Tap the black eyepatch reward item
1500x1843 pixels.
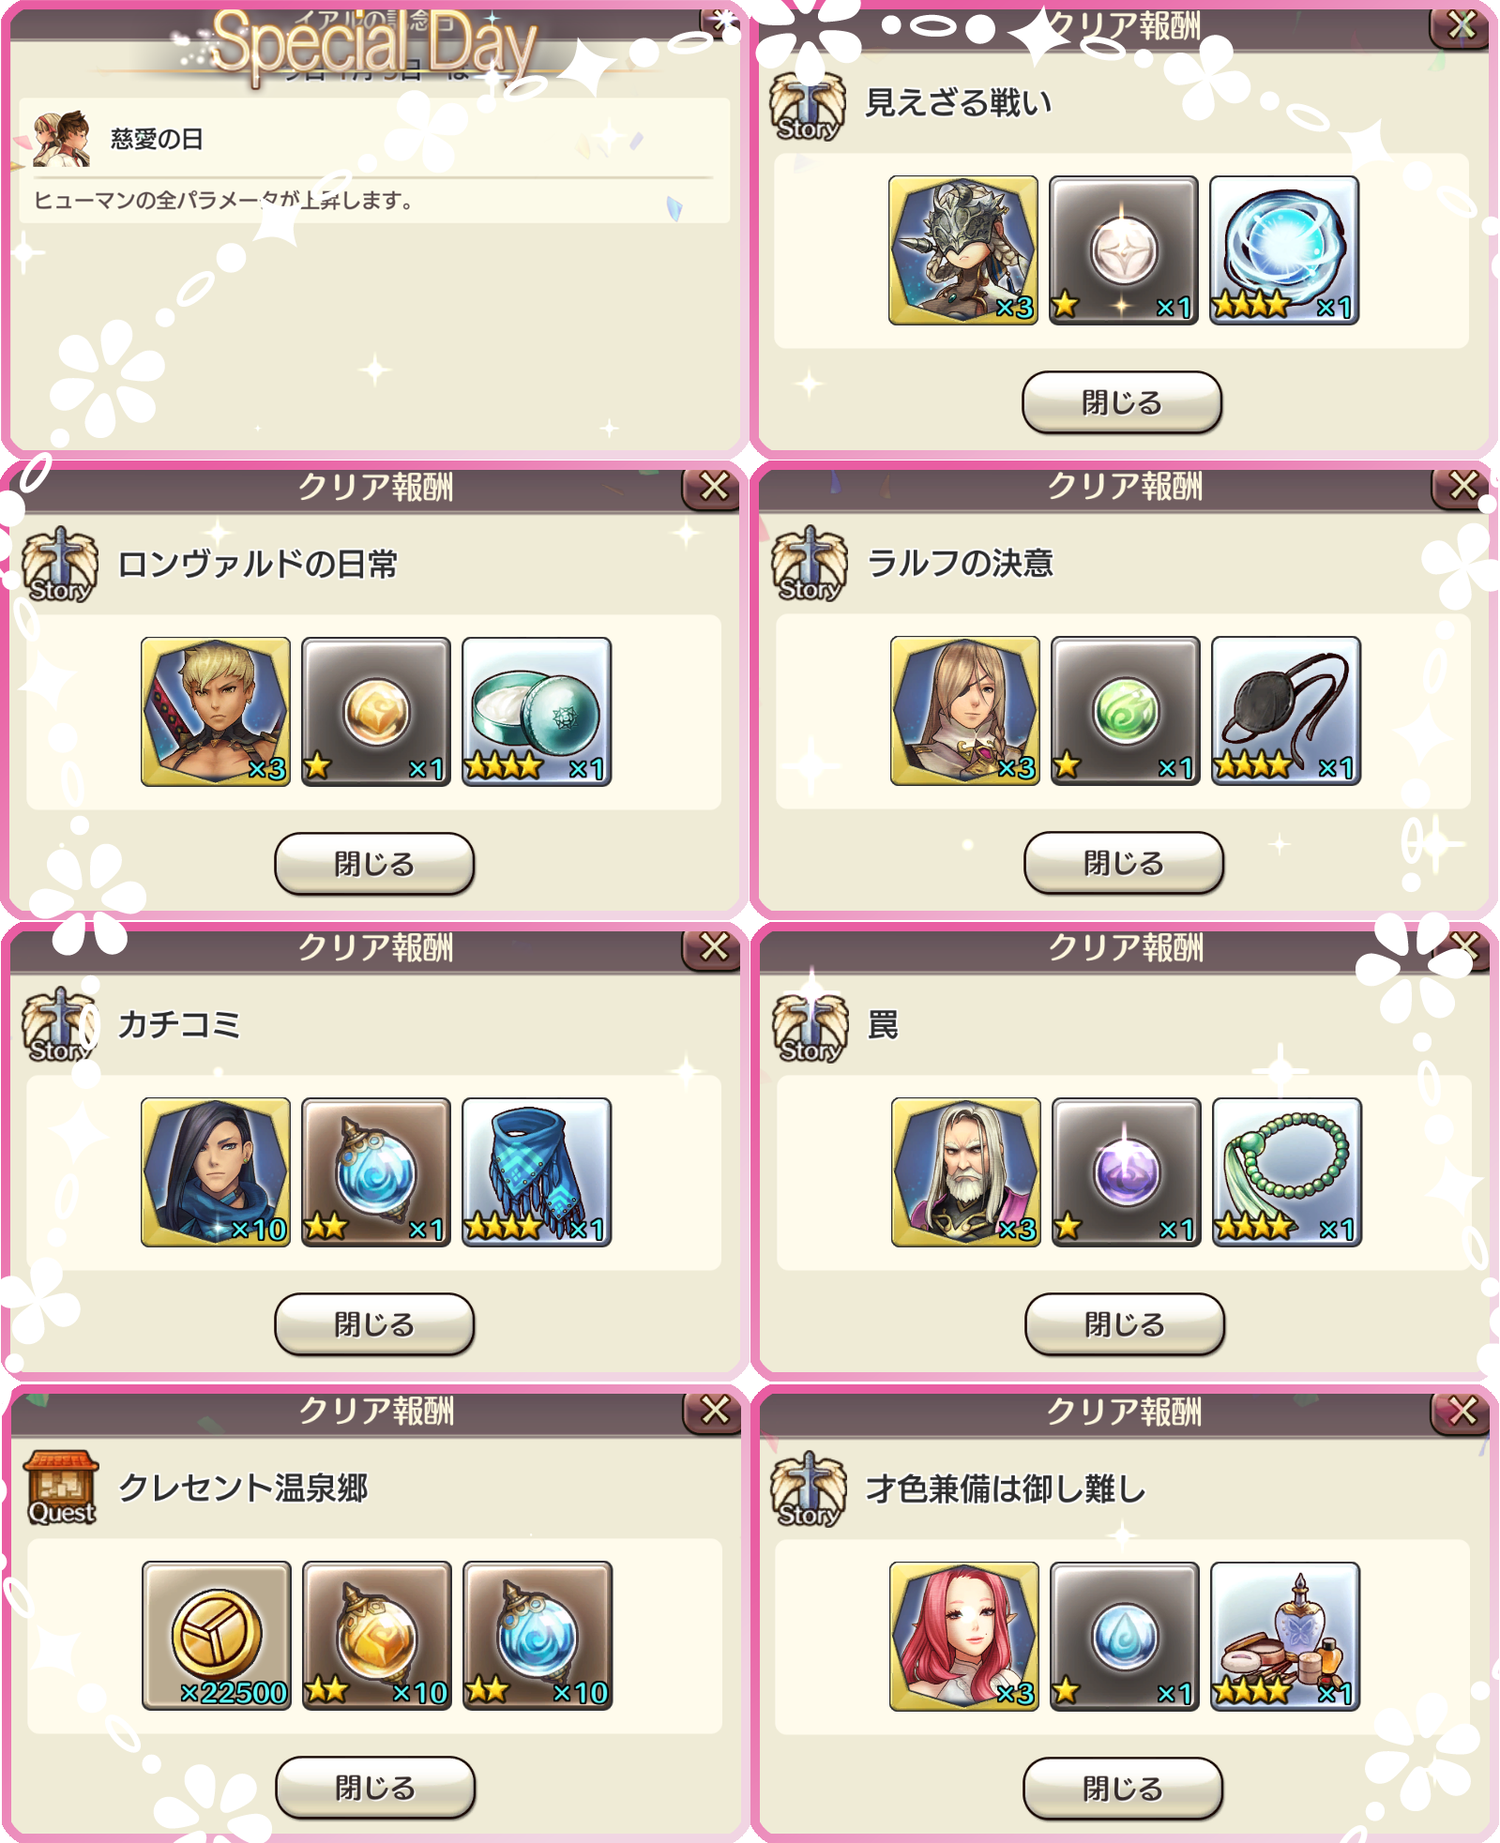point(1286,711)
